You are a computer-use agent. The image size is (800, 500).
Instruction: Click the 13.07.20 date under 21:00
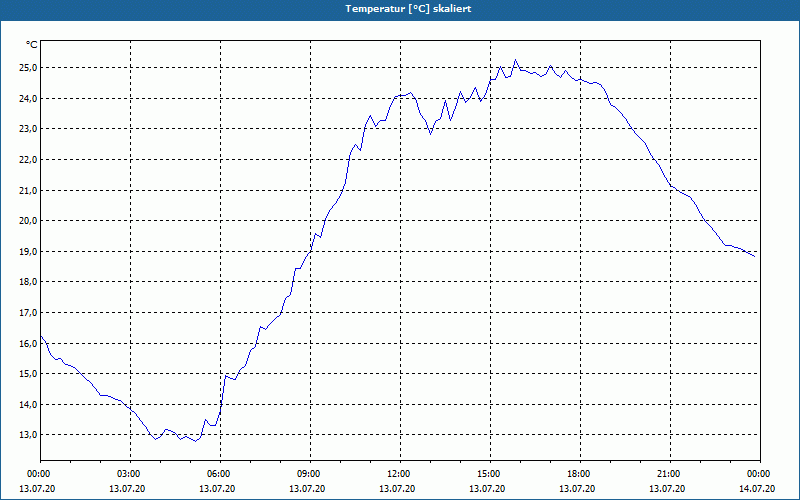[667, 489]
